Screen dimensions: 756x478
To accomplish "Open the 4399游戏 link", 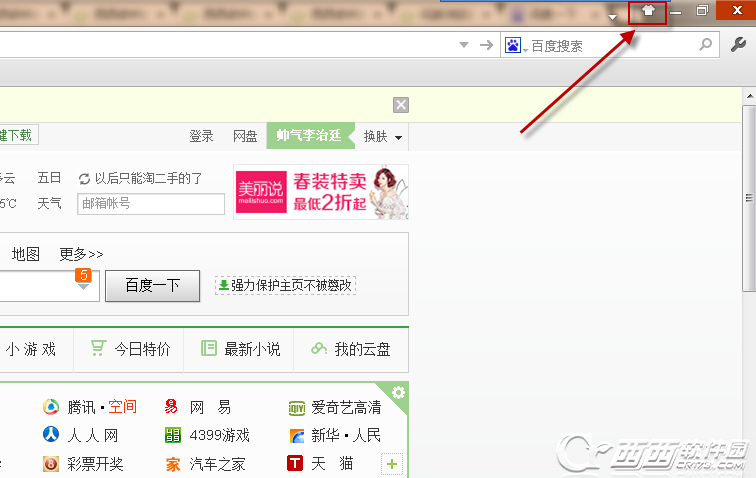I will tap(219, 436).
